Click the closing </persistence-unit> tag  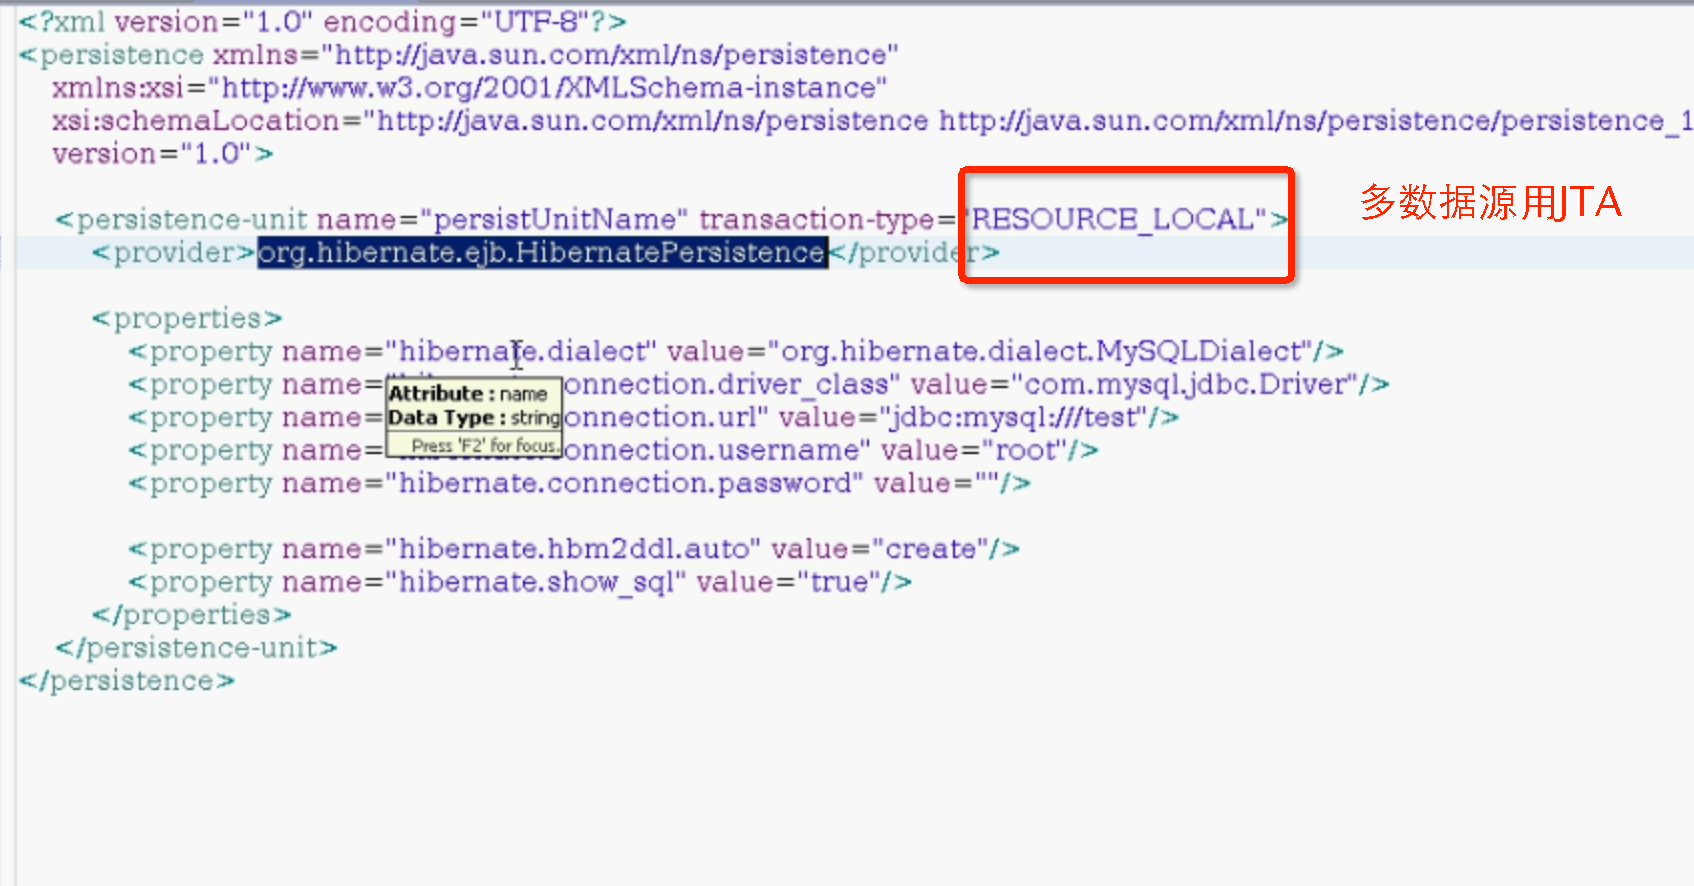(x=196, y=649)
